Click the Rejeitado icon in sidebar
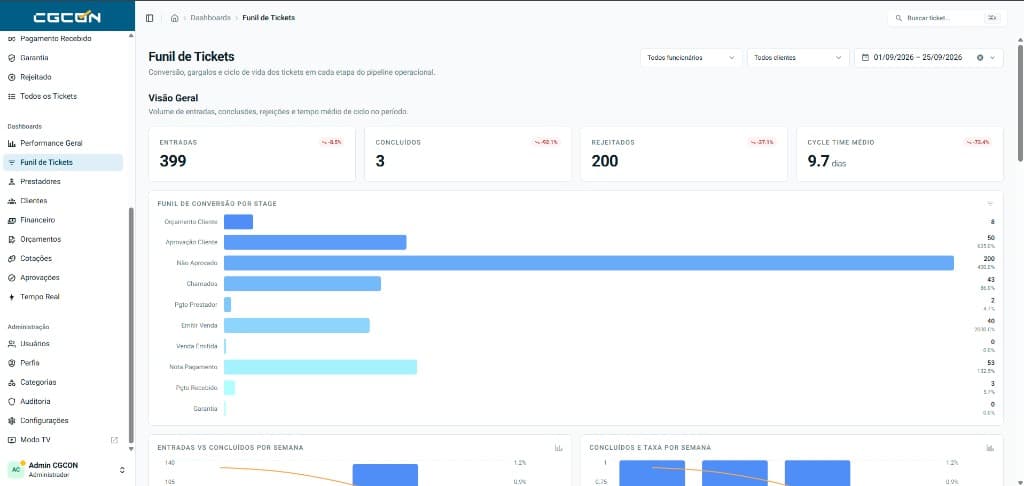The height and width of the screenshot is (486, 1024). tap(12, 77)
